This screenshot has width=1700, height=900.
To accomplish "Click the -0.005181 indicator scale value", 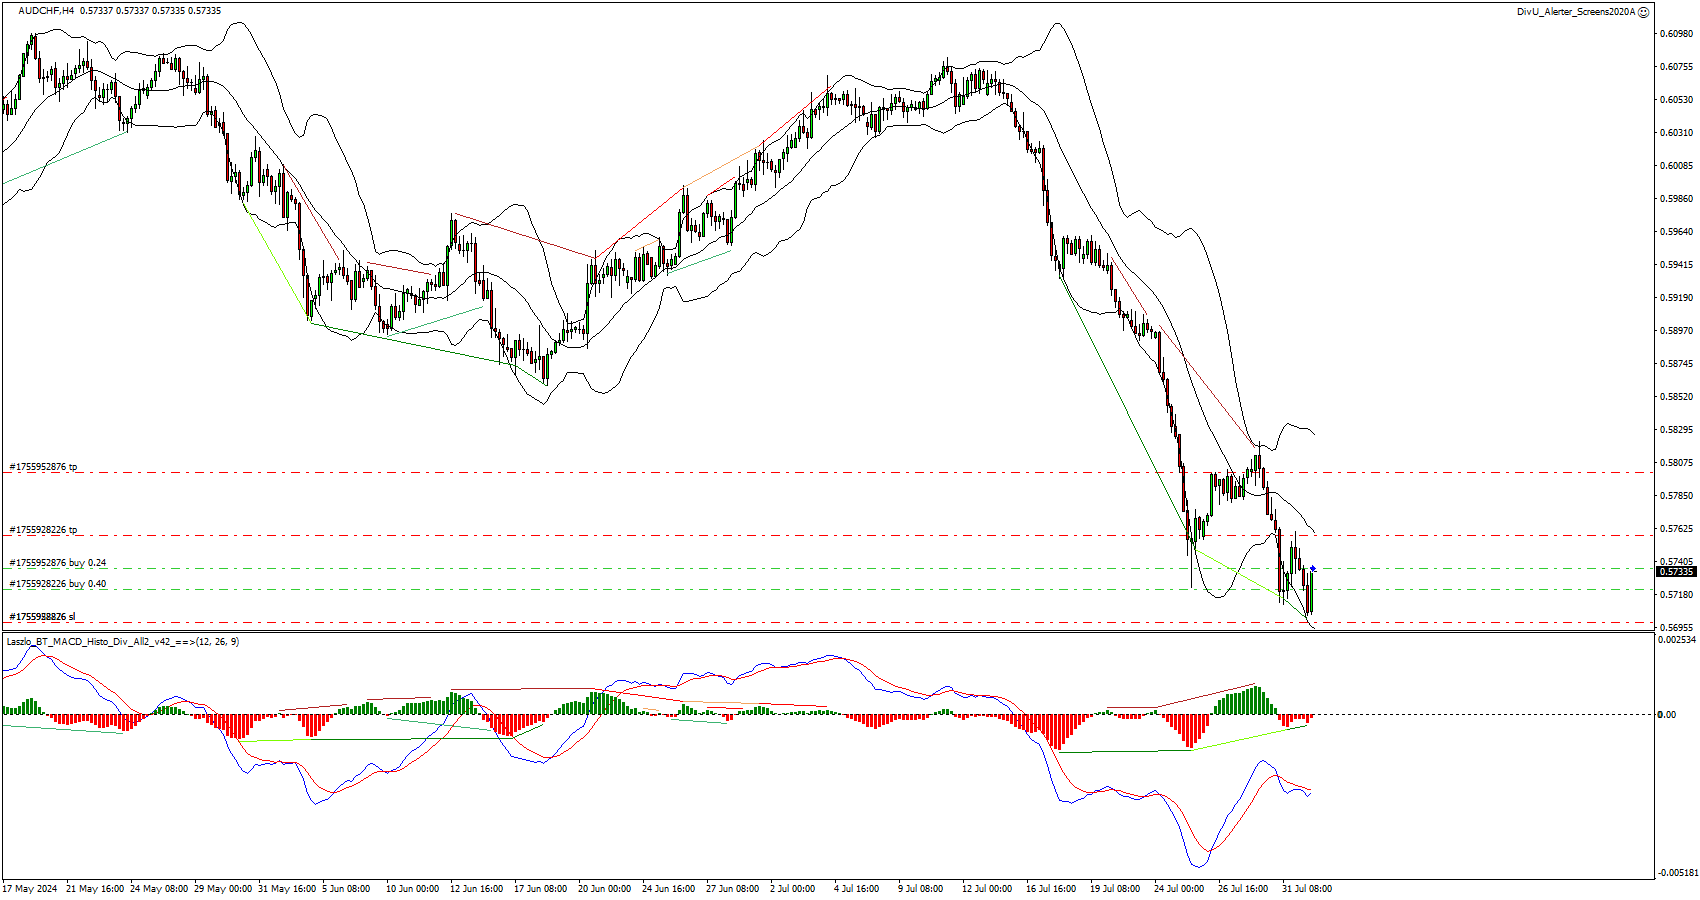I will coord(1676,872).
